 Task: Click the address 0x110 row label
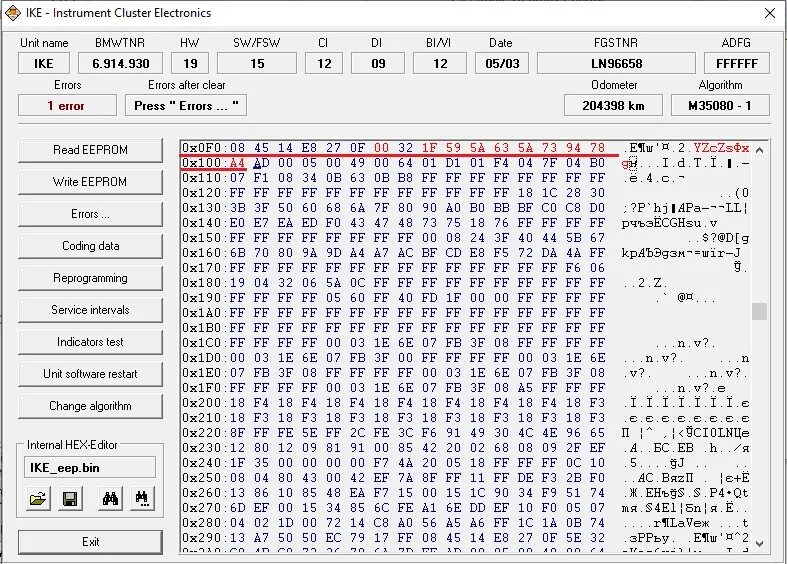203,178
